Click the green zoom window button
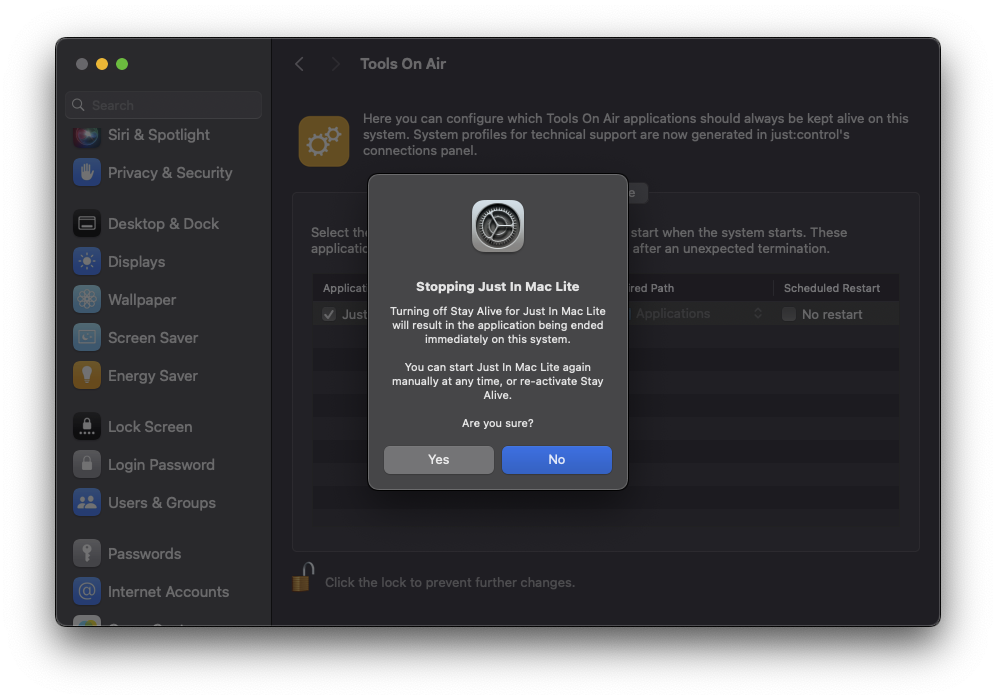 point(122,64)
